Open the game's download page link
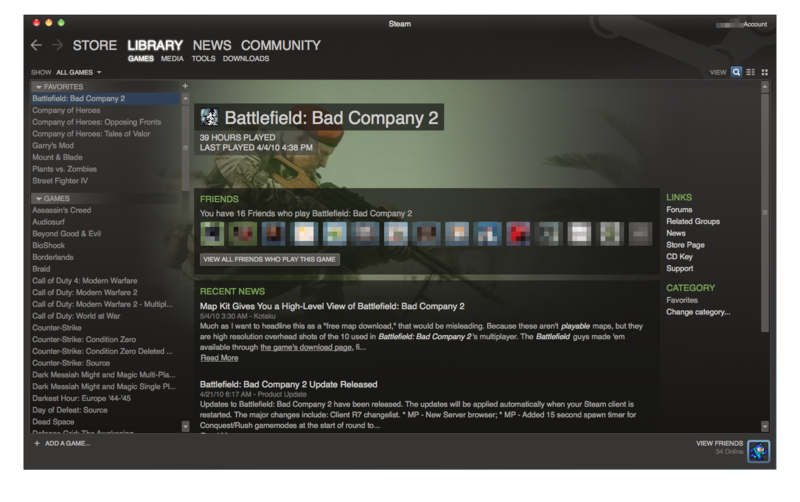Image resolution: width=800 pixels, height=502 pixels. pos(306,347)
